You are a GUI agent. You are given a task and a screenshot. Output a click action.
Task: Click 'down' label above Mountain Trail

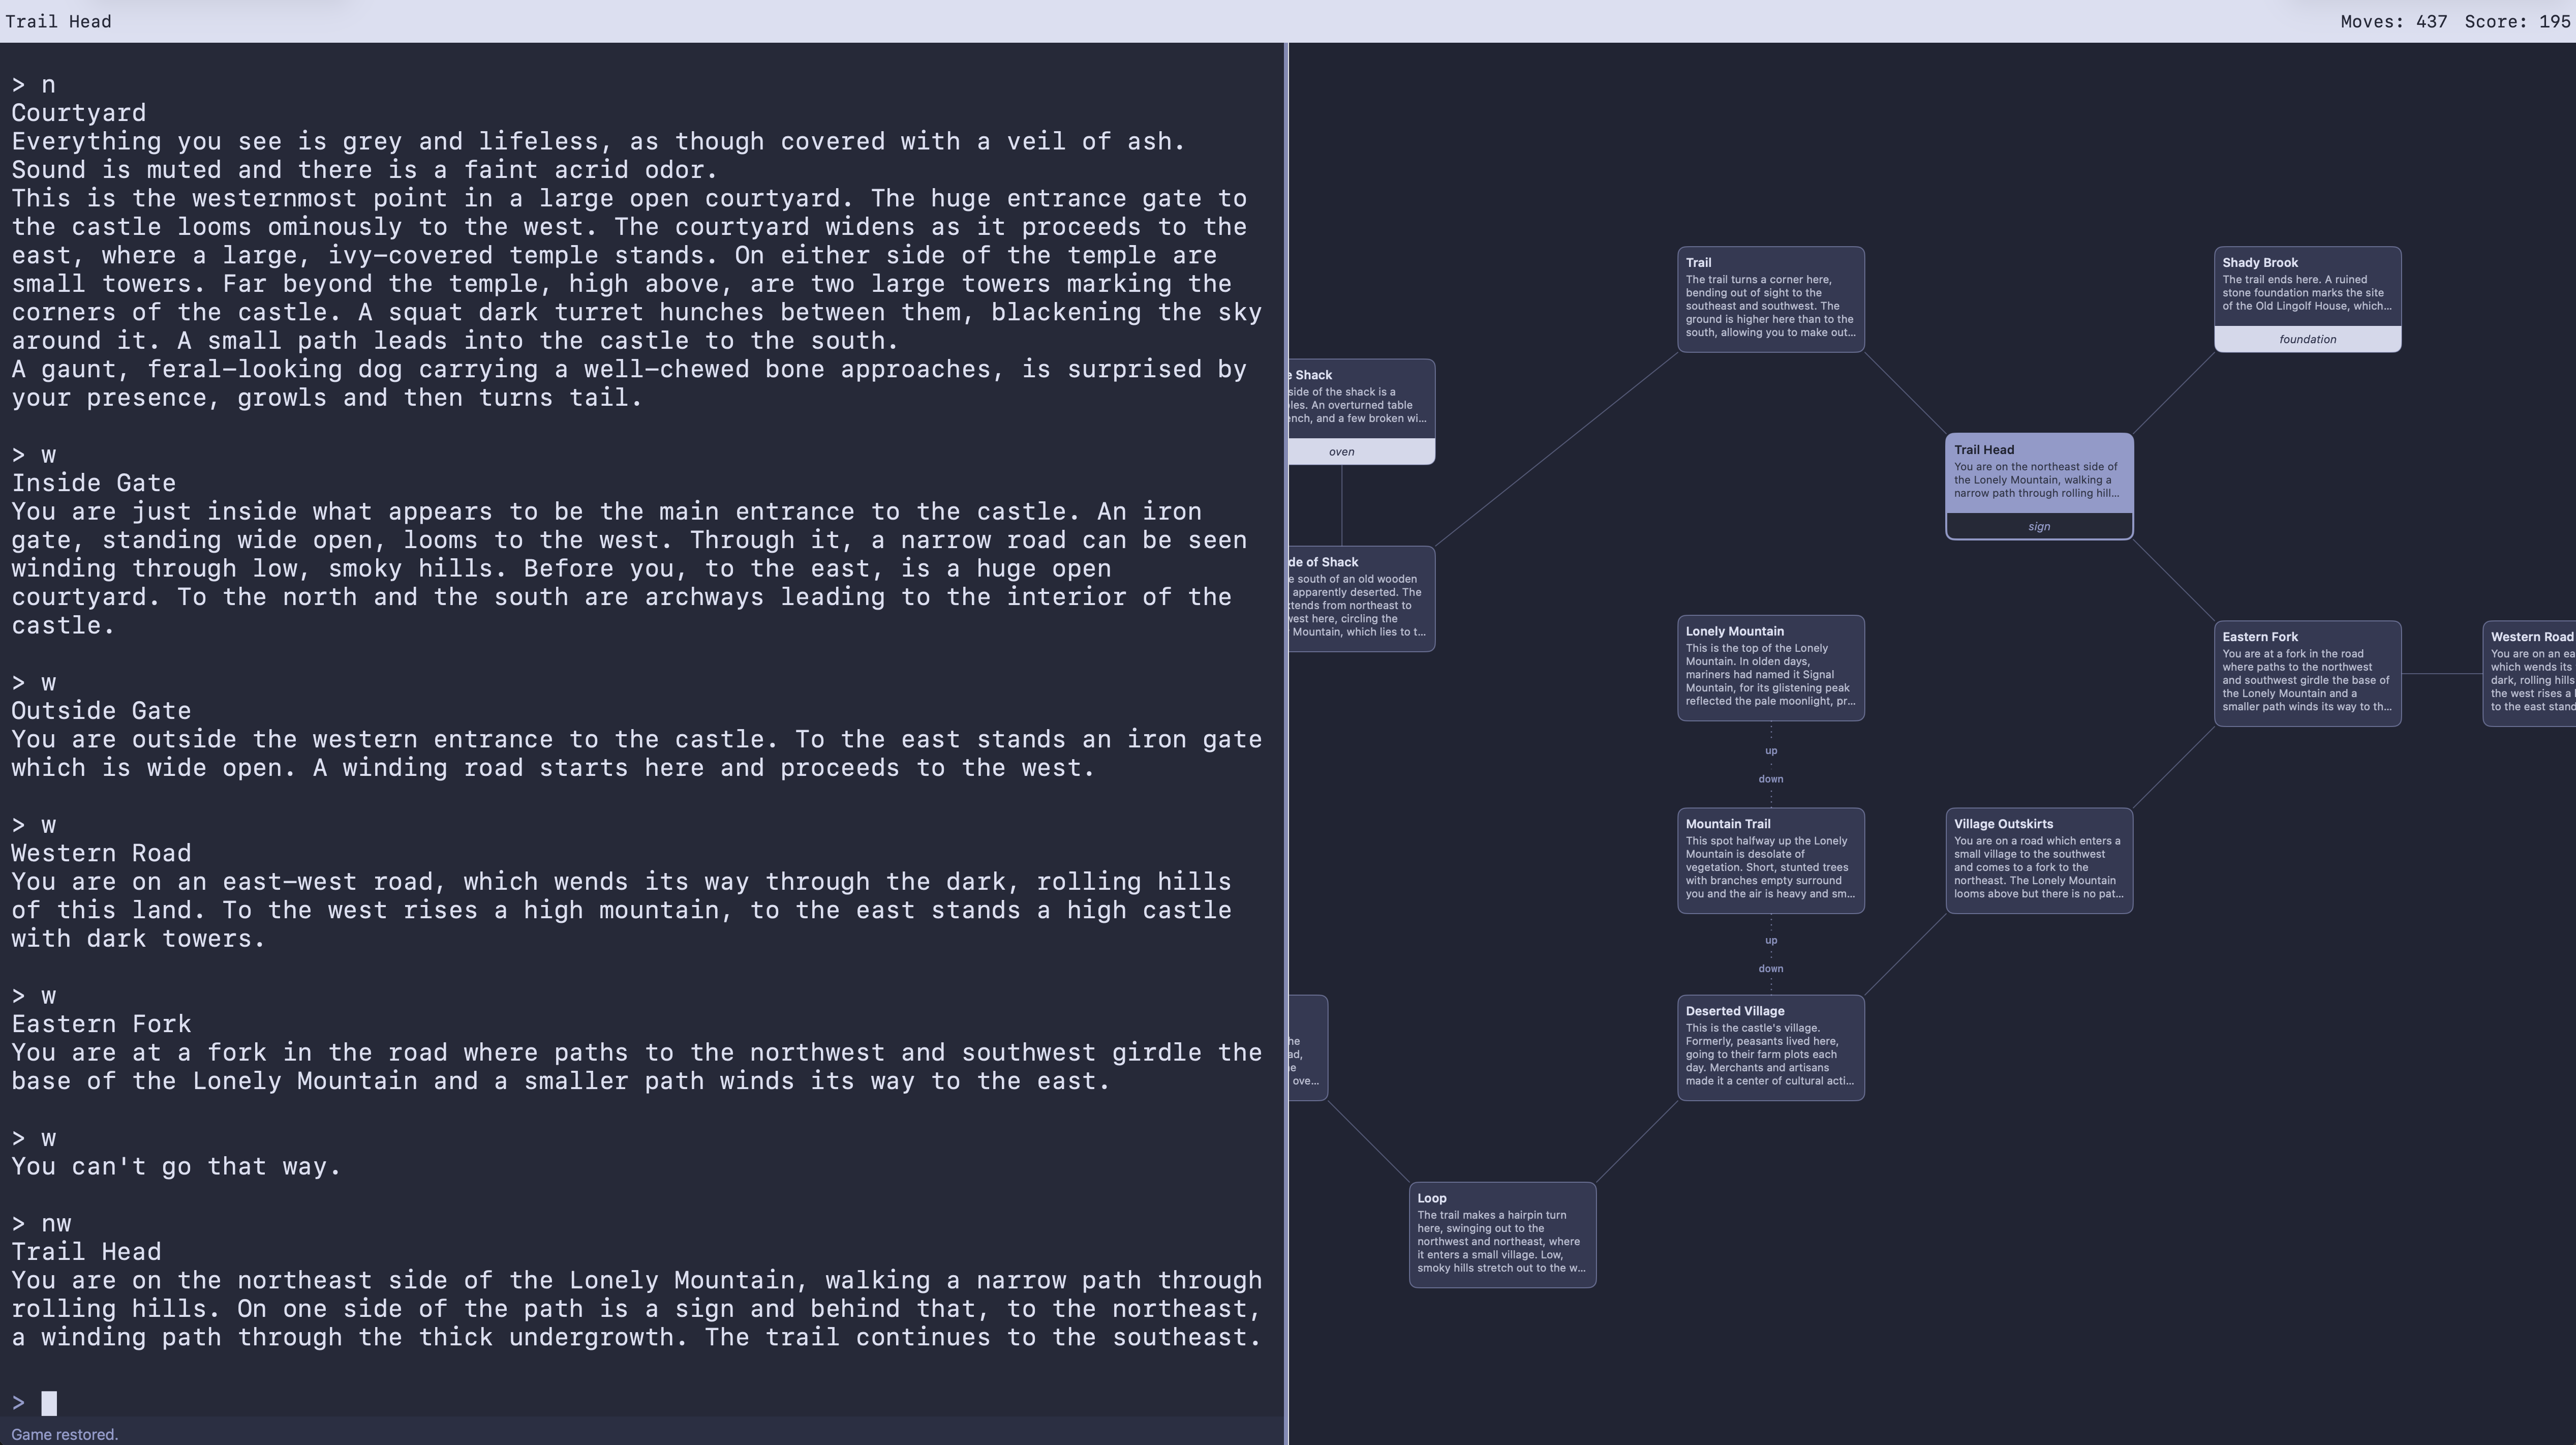(1770, 778)
